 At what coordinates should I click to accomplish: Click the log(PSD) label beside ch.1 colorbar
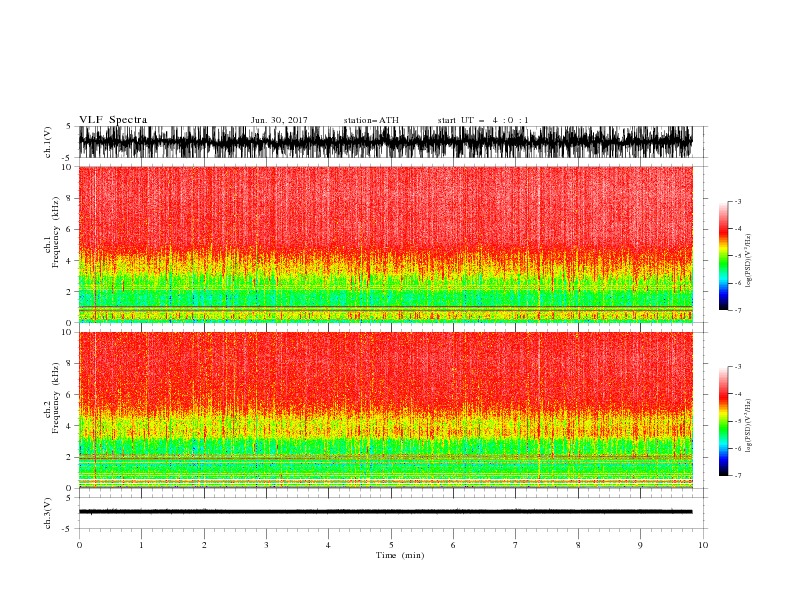tap(749, 261)
